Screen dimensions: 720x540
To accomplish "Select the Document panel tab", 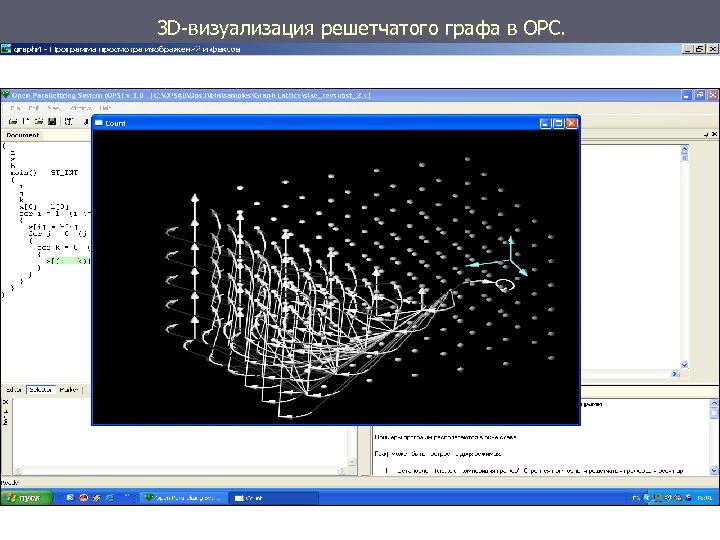I will click(22, 135).
